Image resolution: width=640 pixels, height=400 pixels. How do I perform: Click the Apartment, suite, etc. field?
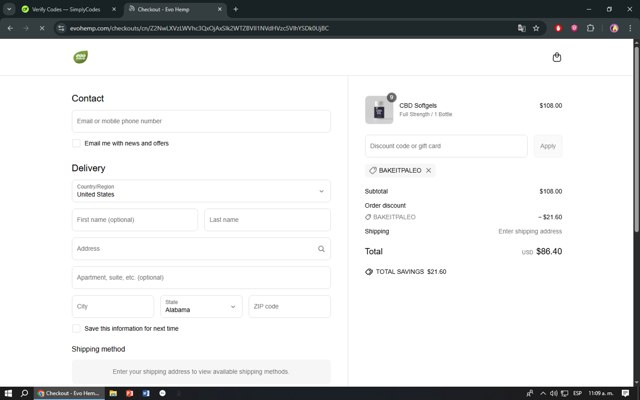(201, 278)
